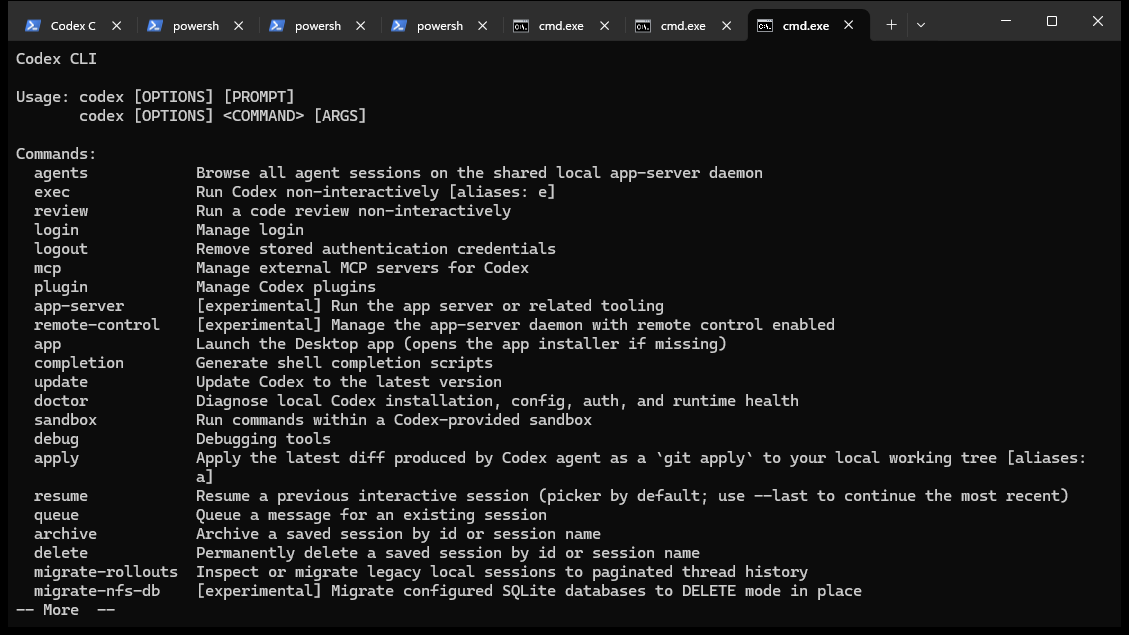Click the 'plugin' command name
Viewport: 1129px width, 635px height.
point(60,287)
